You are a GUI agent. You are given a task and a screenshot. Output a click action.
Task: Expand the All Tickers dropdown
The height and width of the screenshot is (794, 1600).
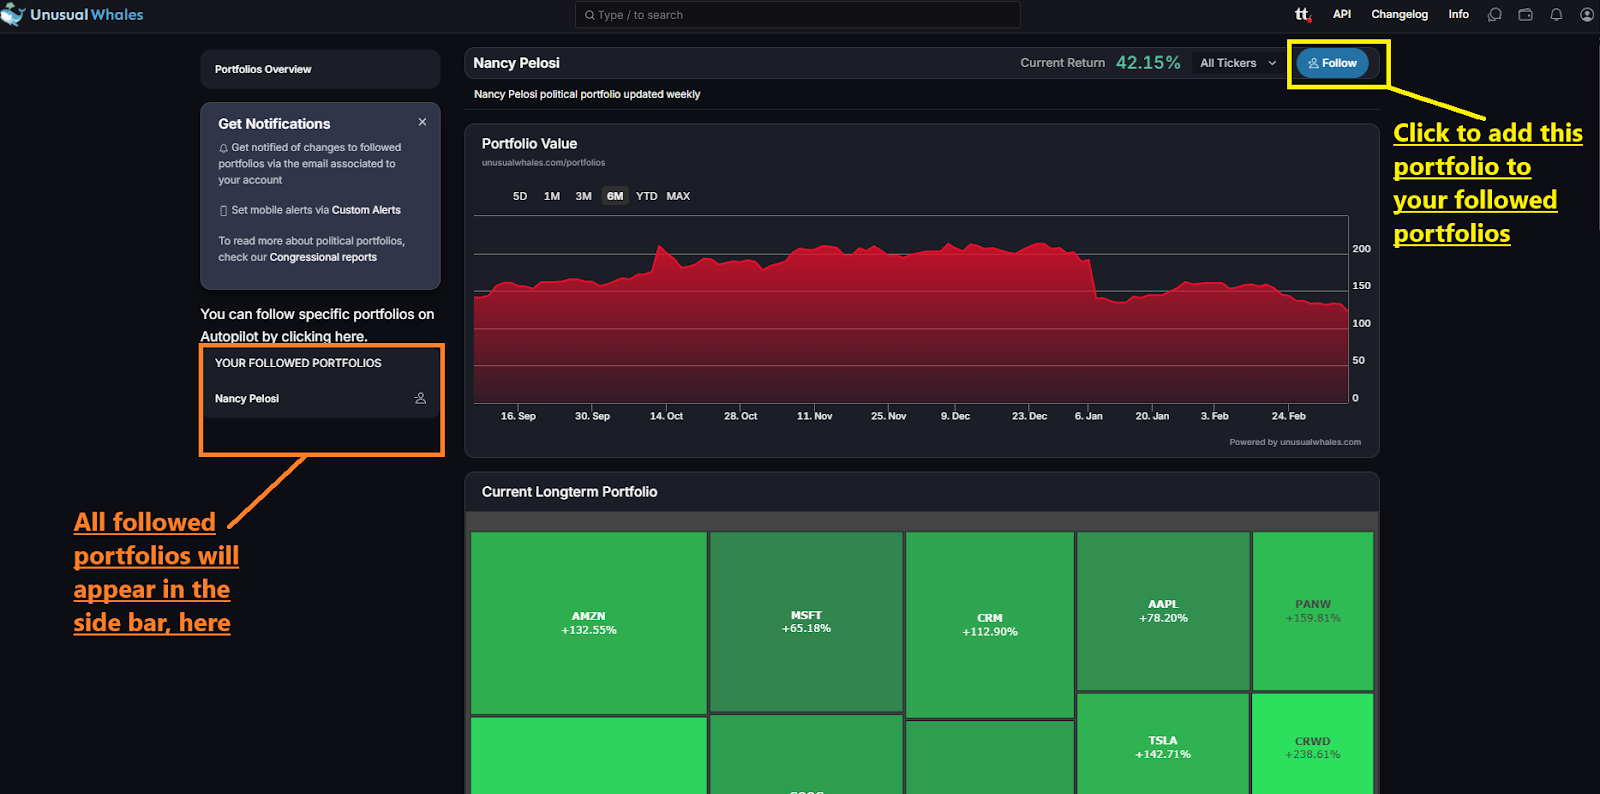click(x=1239, y=63)
